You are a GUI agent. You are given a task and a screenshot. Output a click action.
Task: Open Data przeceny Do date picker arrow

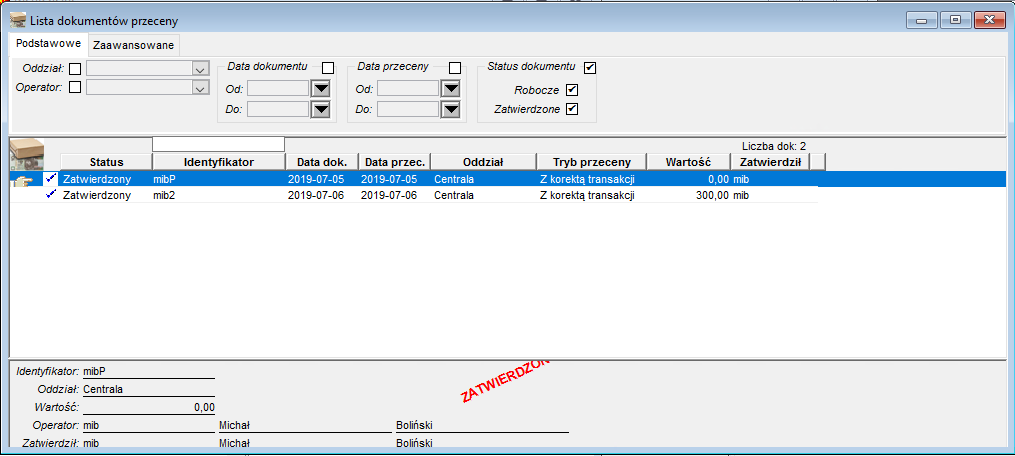pos(450,110)
